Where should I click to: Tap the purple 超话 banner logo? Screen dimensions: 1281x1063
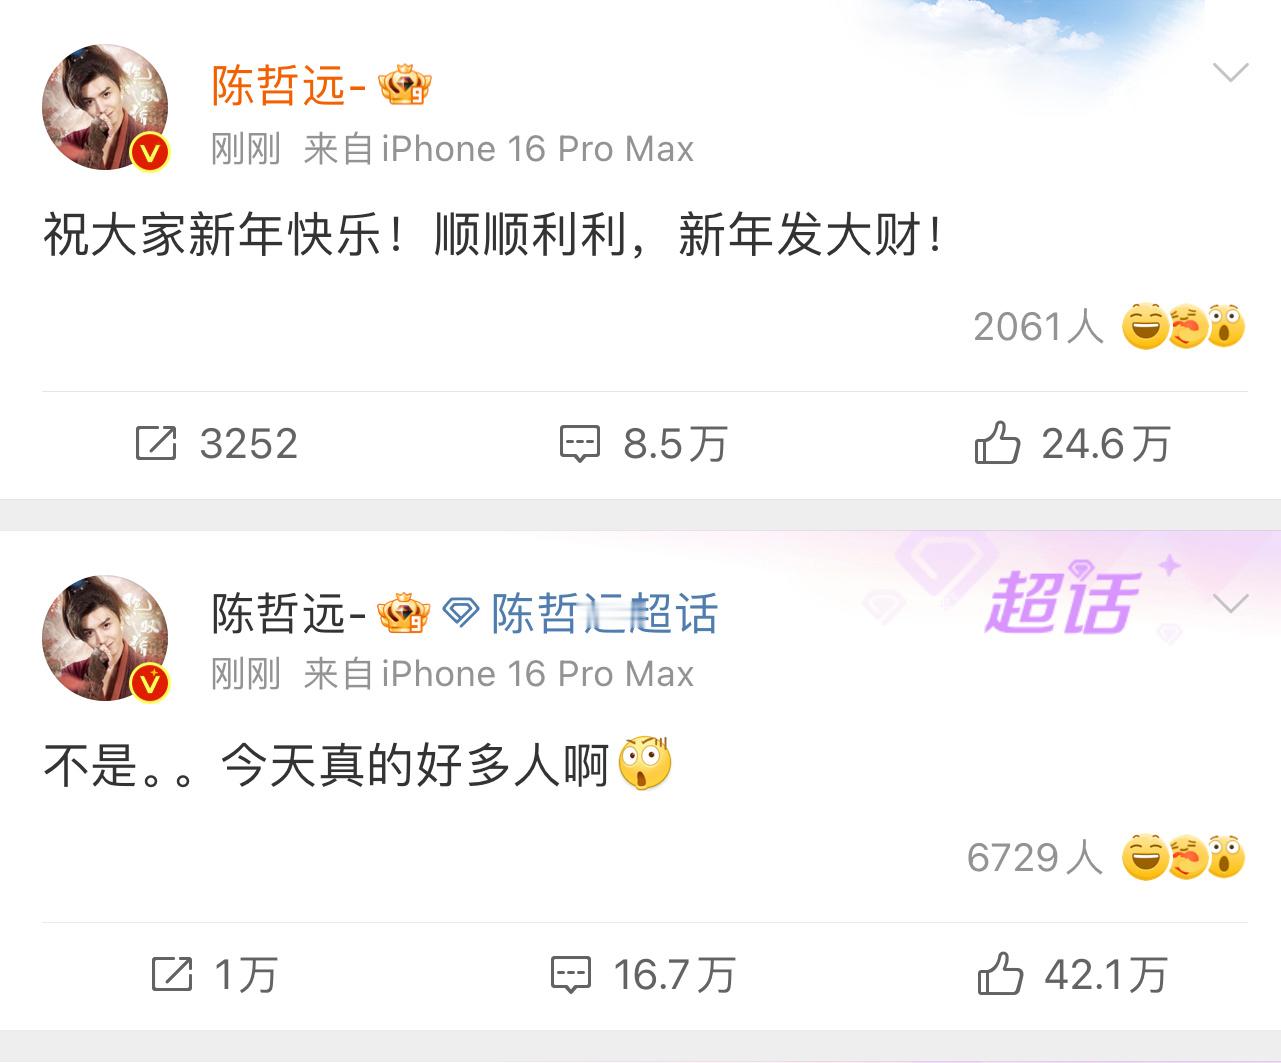[1063, 602]
